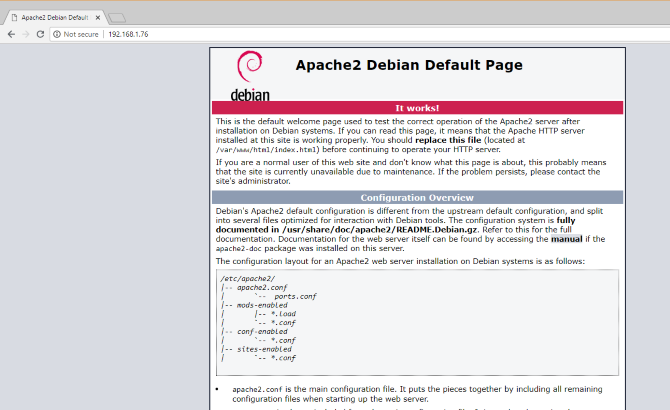Screen dimensions: 670x410
Task: Click the browser back arrow
Action: (x=12, y=34)
